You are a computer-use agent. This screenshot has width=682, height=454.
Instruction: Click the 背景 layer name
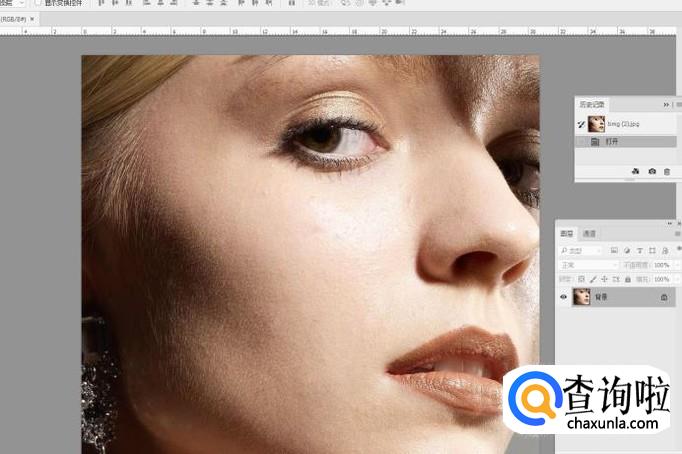(601, 297)
